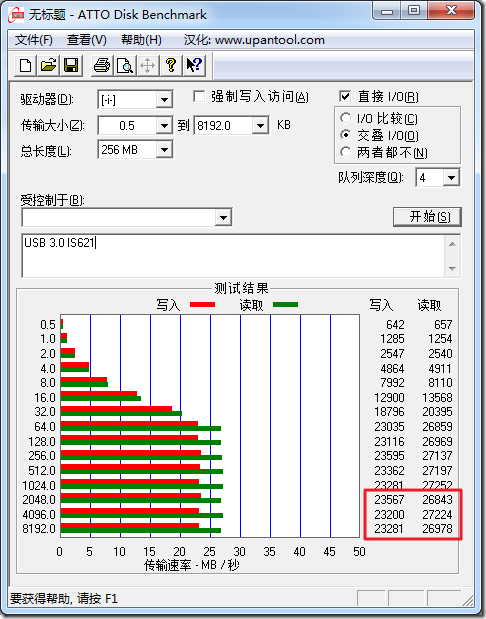Viewport: 486px width, 619px height.
Task: Toggle the 直接 I/O checkbox
Action: [x=344, y=96]
